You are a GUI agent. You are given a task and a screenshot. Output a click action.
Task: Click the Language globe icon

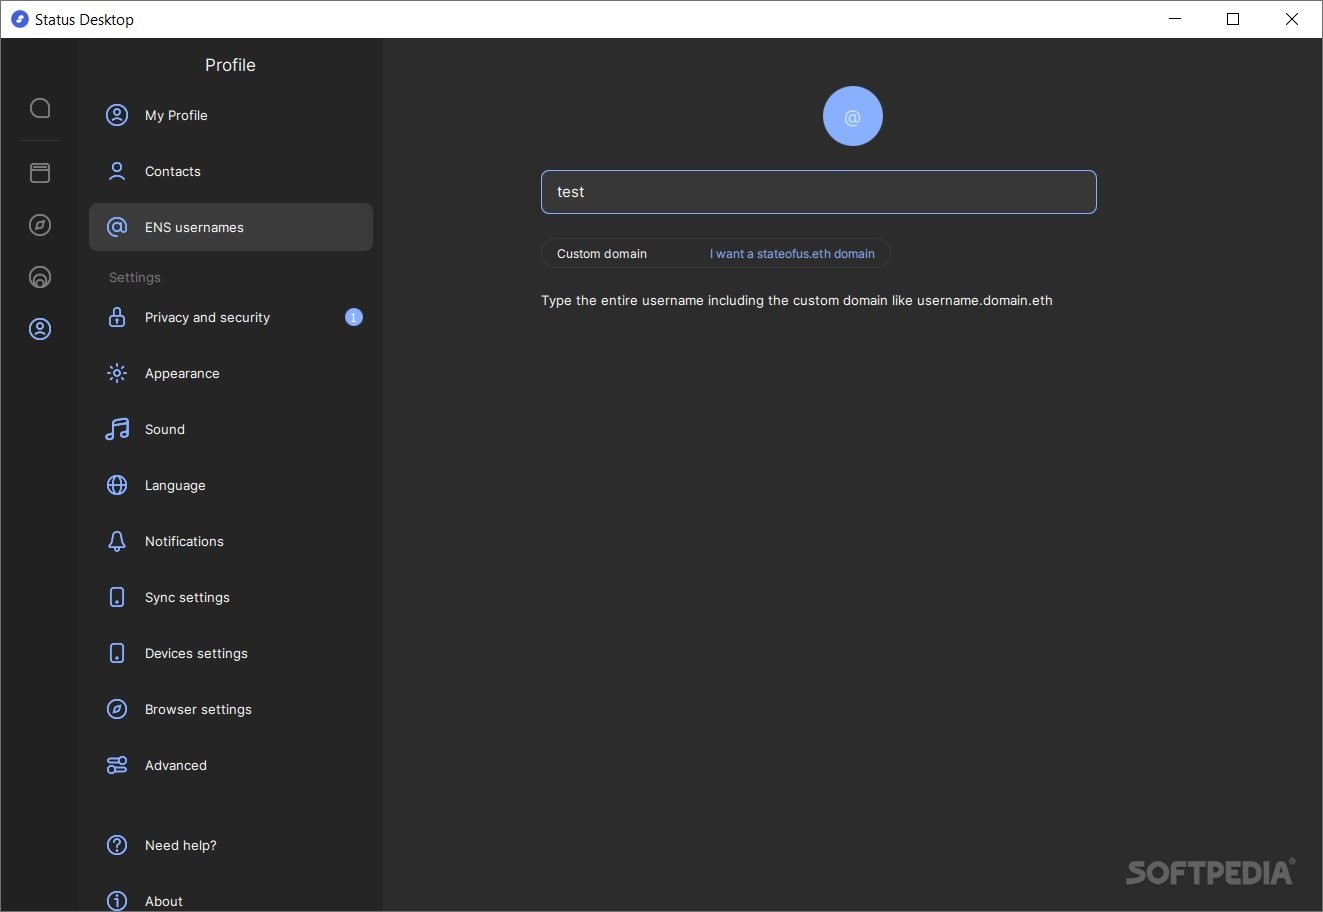pyautogui.click(x=117, y=485)
